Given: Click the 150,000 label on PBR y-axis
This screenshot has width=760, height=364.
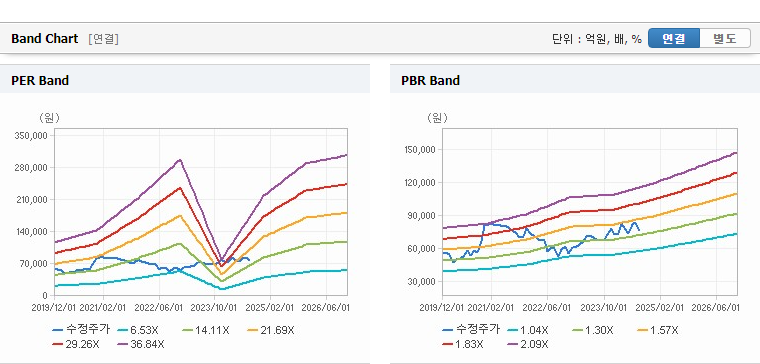Looking at the screenshot, I should [420, 150].
